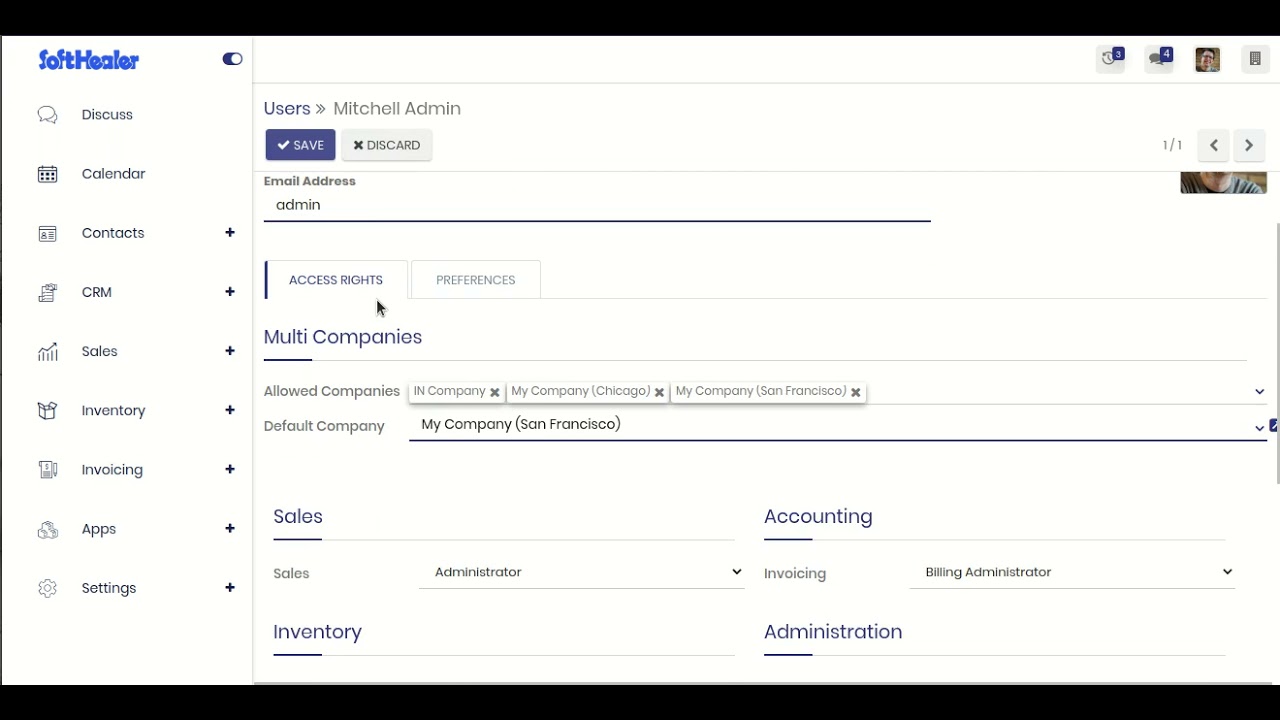Switch to the Preferences tab
This screenshot has height=720, width=1280.
pos(476,280)
